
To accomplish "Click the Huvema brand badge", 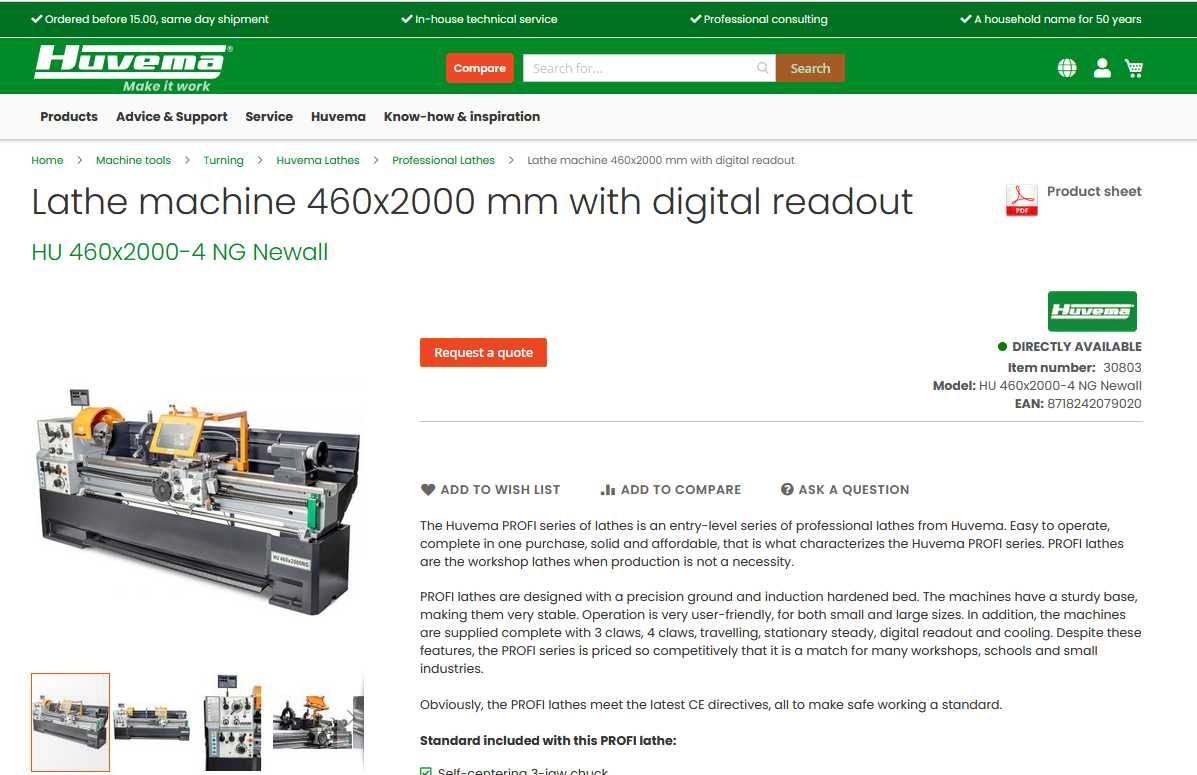I will click(x=1092, y=311).
